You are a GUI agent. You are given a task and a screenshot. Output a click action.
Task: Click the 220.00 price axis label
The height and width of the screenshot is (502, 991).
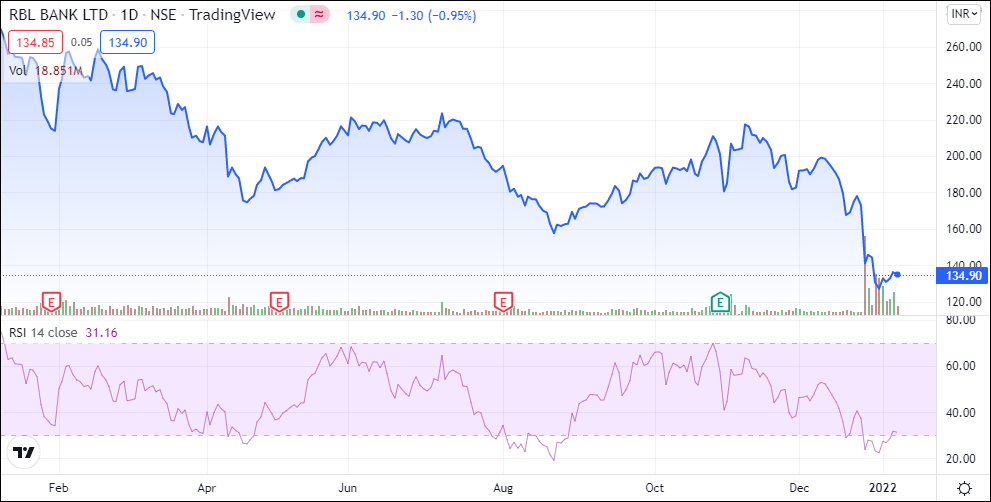click(963, 119)
